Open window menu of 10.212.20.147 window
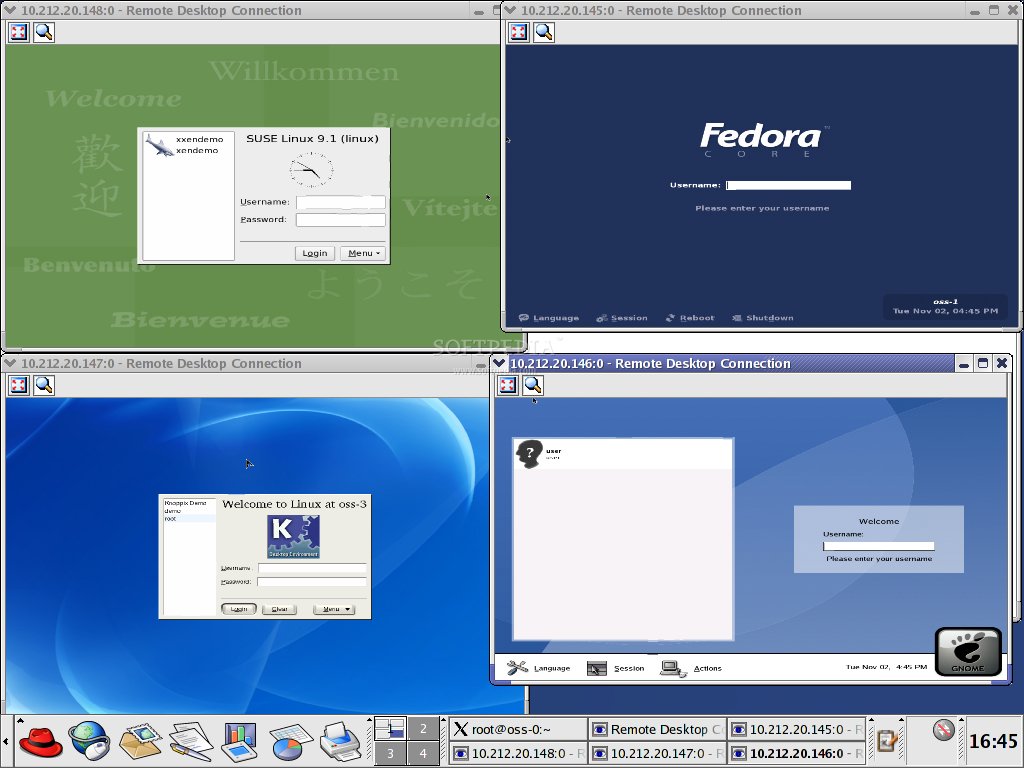 point(10,363)
